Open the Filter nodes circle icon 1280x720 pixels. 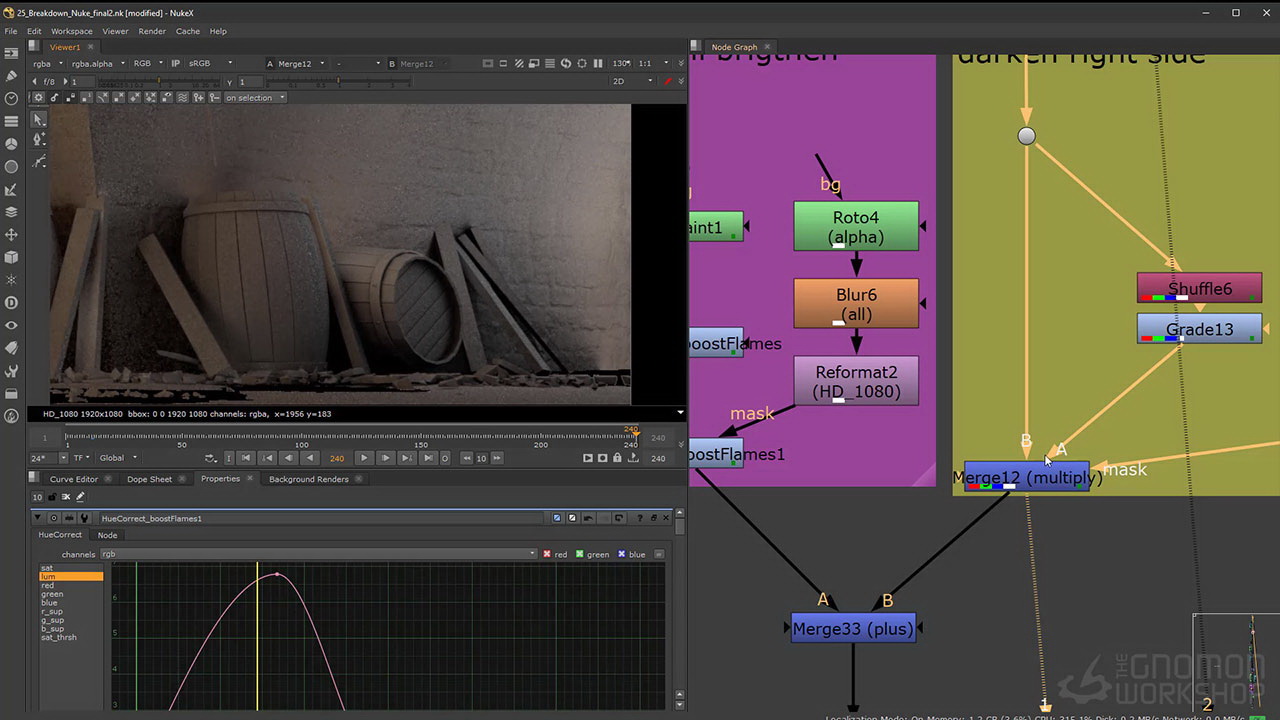coord(11,167)
